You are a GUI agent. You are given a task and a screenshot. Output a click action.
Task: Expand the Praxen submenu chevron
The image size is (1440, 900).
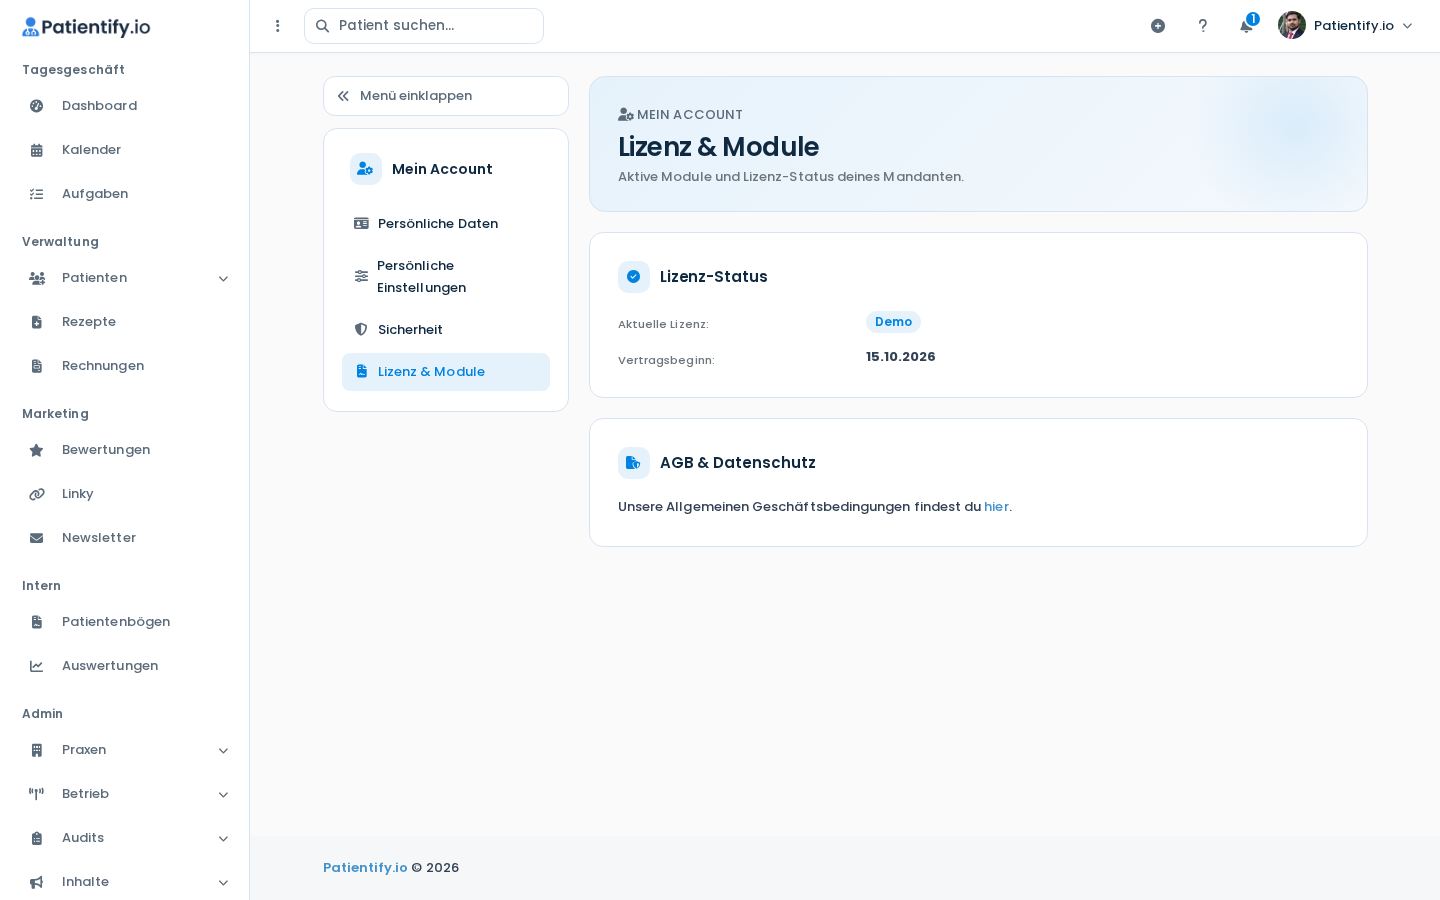[x=223, y=751]
